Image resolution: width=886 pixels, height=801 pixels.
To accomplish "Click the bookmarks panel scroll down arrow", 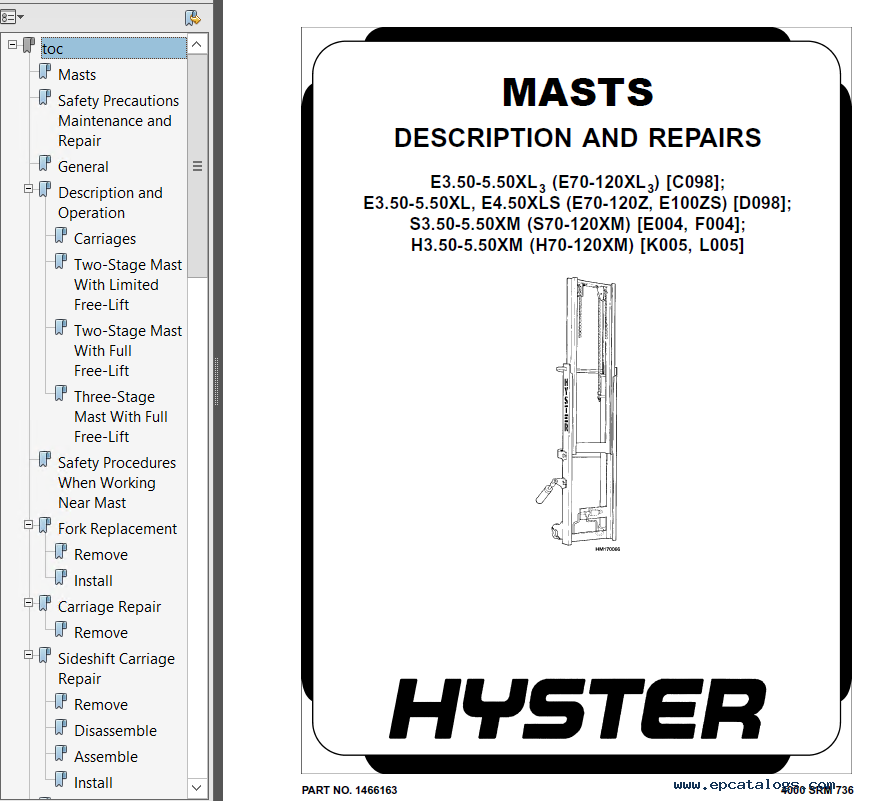I will tap(197, 787).
